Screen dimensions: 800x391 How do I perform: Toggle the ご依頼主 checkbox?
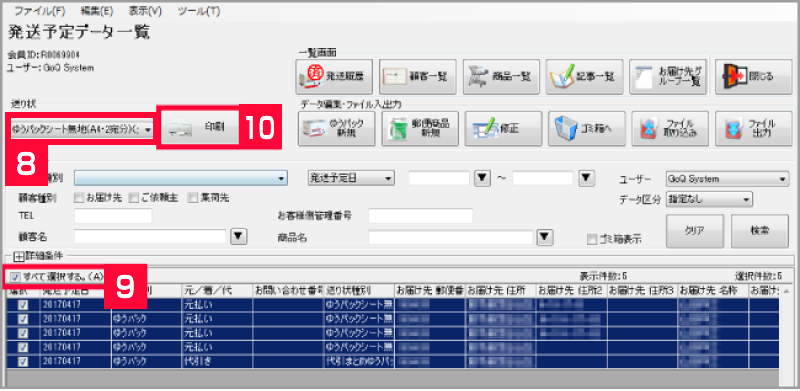pyautogui.click(x=134, y=198)
